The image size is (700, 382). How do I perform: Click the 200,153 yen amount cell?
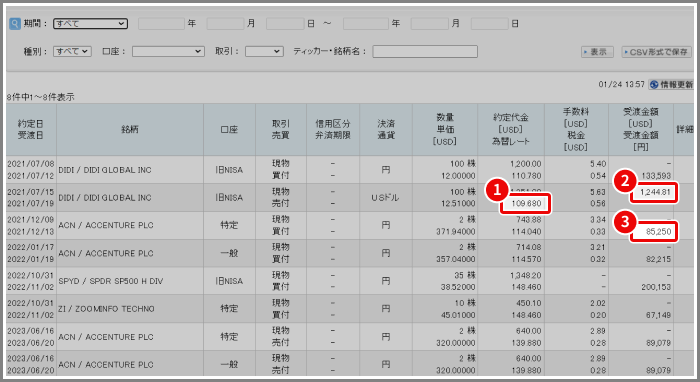point(656,287)
